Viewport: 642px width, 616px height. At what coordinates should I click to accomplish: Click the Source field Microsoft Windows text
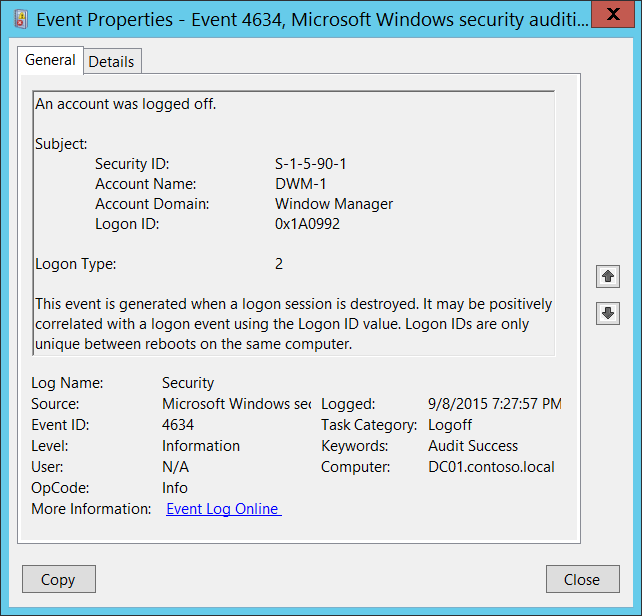point(235,404)
